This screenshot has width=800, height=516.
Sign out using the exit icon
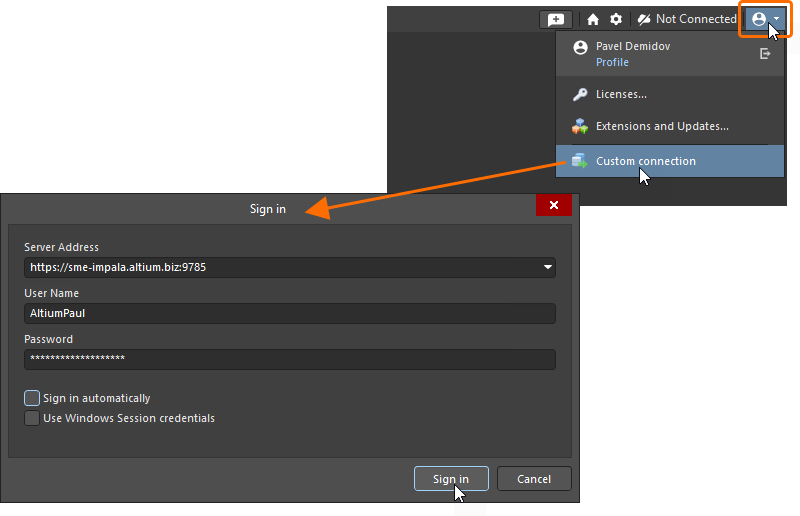pos(764,54)
